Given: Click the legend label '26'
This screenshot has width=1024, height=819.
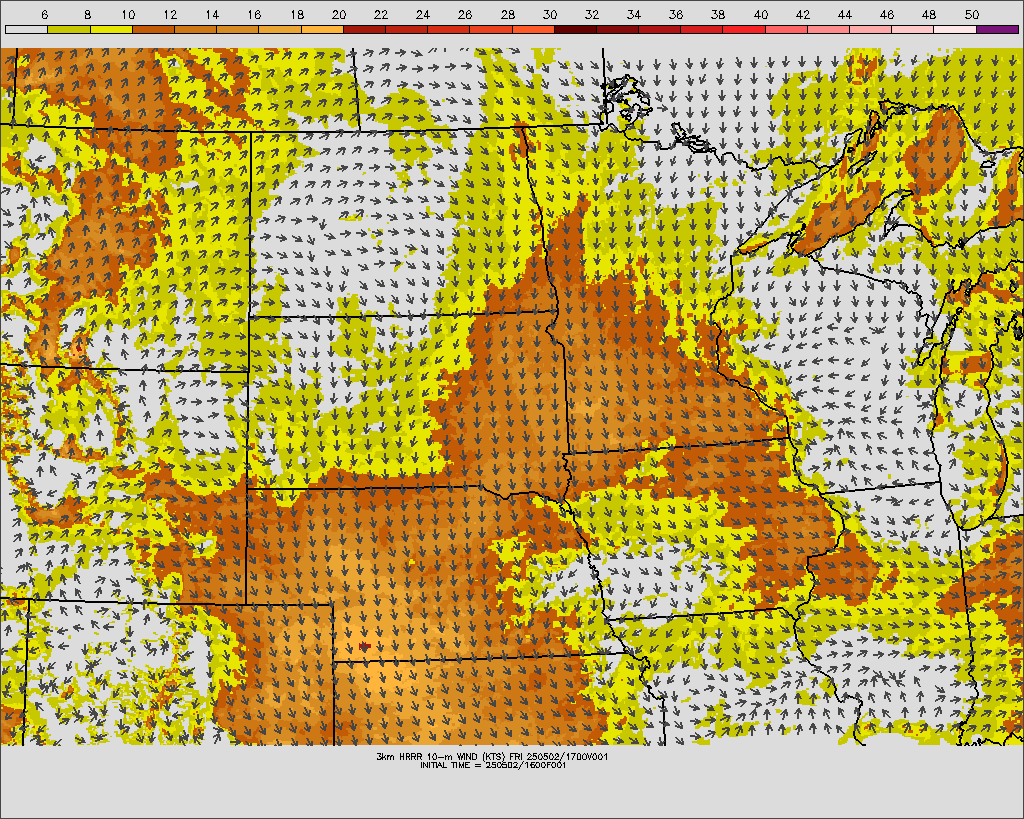Looking at the screenshot, I should pyautogui.click(x=465, y=14).
